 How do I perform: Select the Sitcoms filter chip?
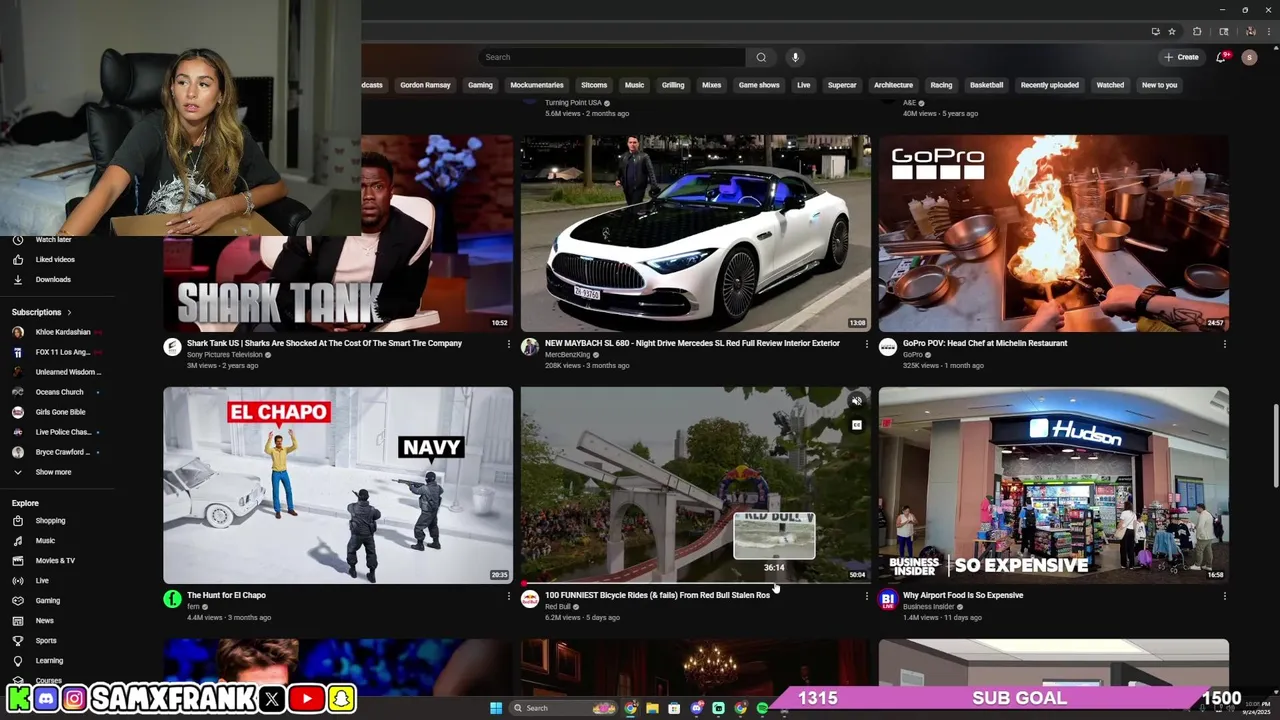tap(594, 85)
